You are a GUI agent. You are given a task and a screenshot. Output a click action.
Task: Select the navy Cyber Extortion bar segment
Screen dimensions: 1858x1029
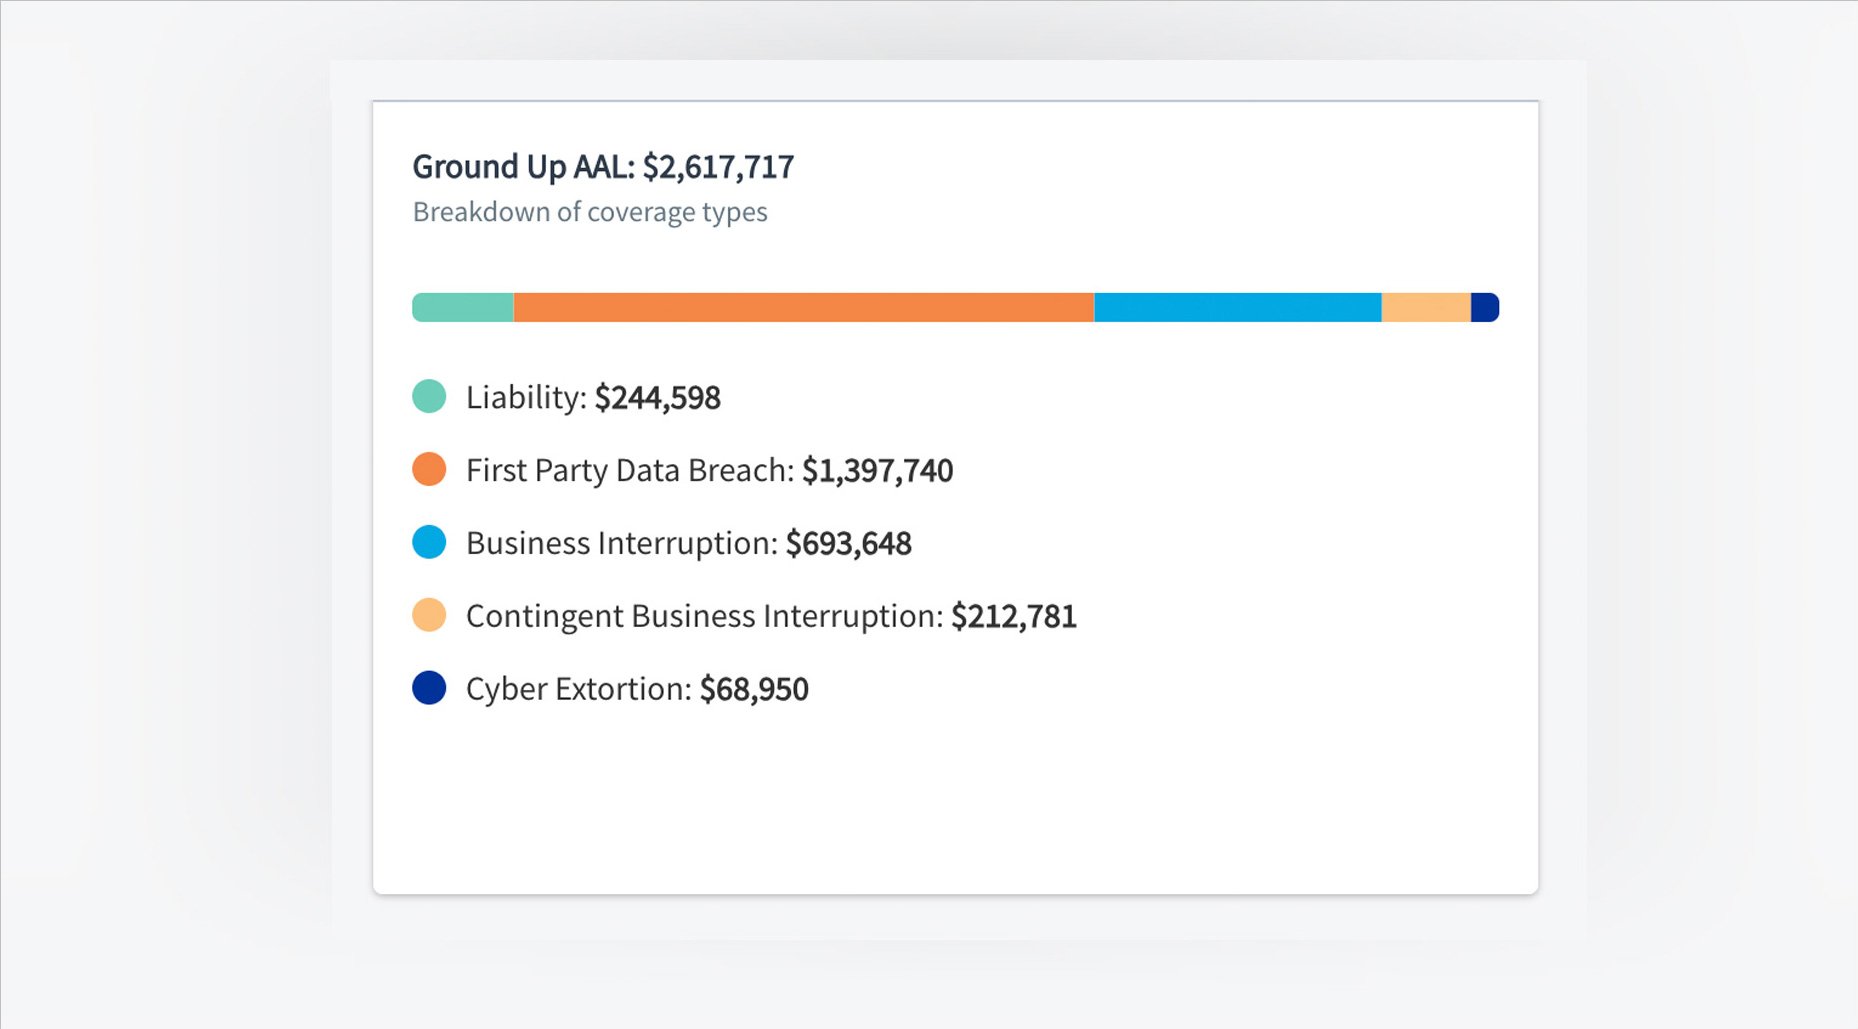click(x=1484, y=307)
